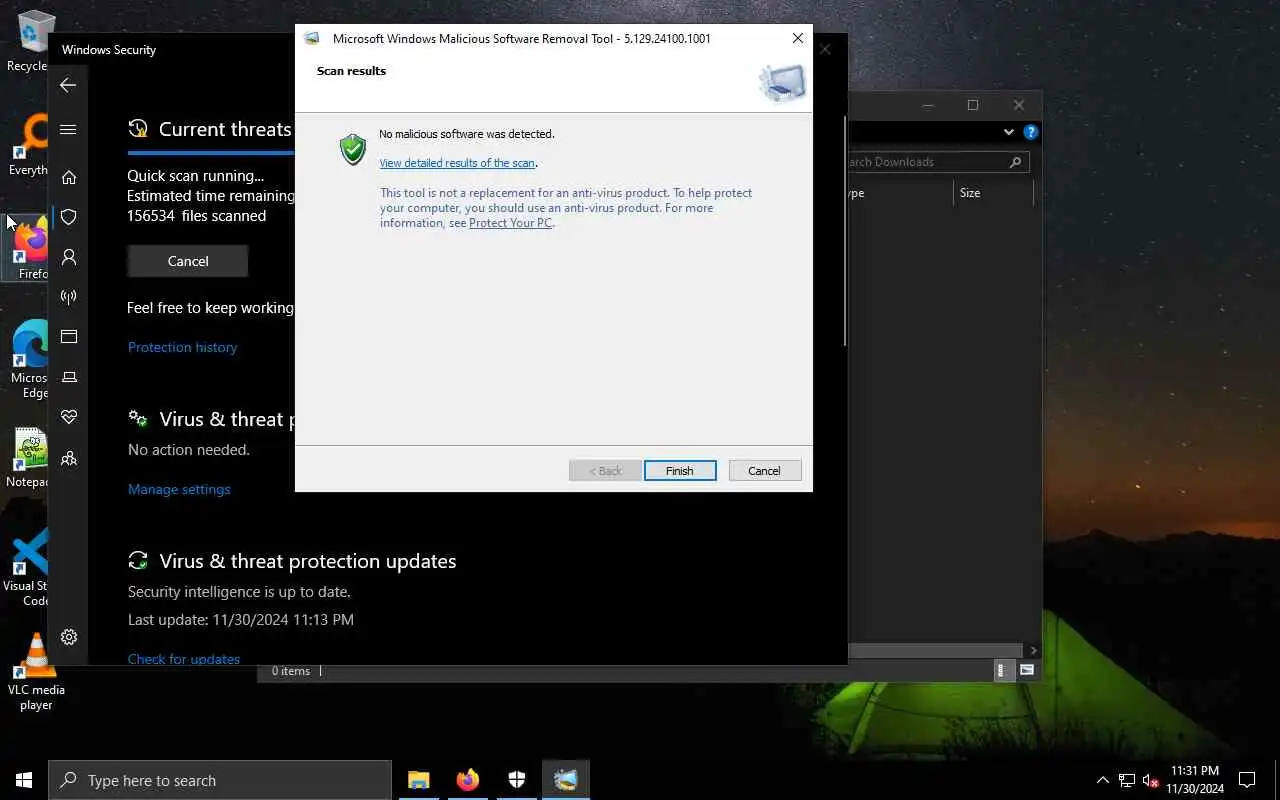Image resolution: width=1280 pixels, height=800 pixels.
Task: Open Account protection sidebar icon
Action: (69, 257)
